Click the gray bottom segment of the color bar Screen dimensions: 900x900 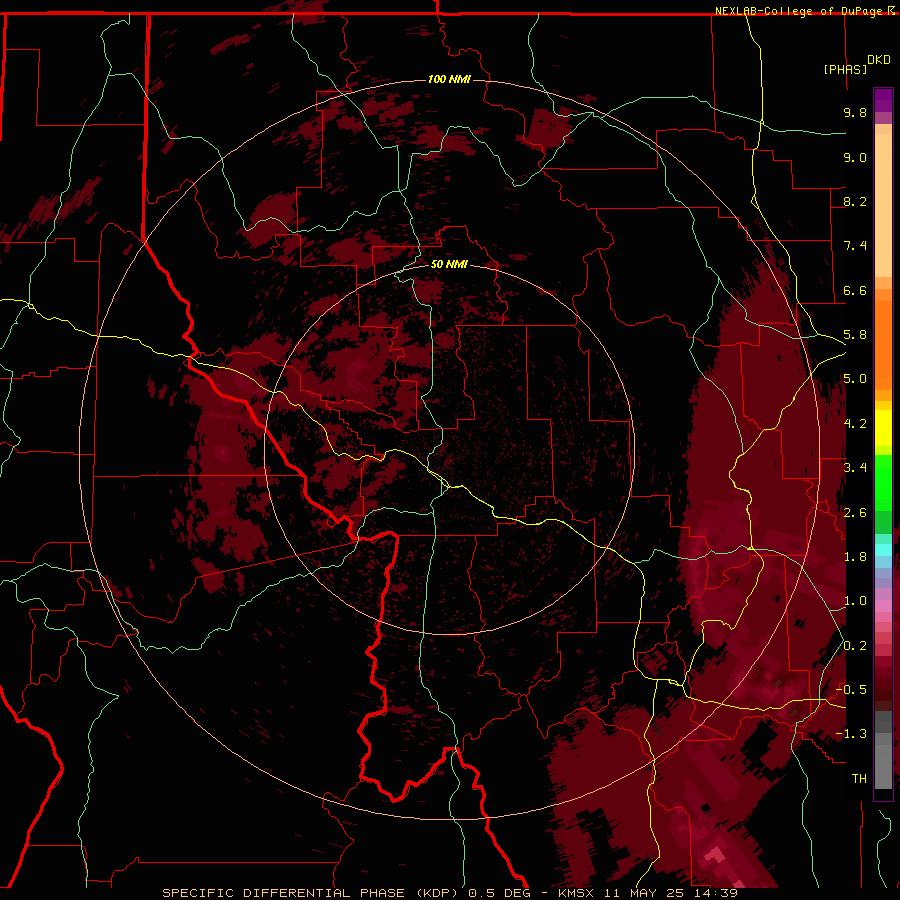click(x=883, y=766)
